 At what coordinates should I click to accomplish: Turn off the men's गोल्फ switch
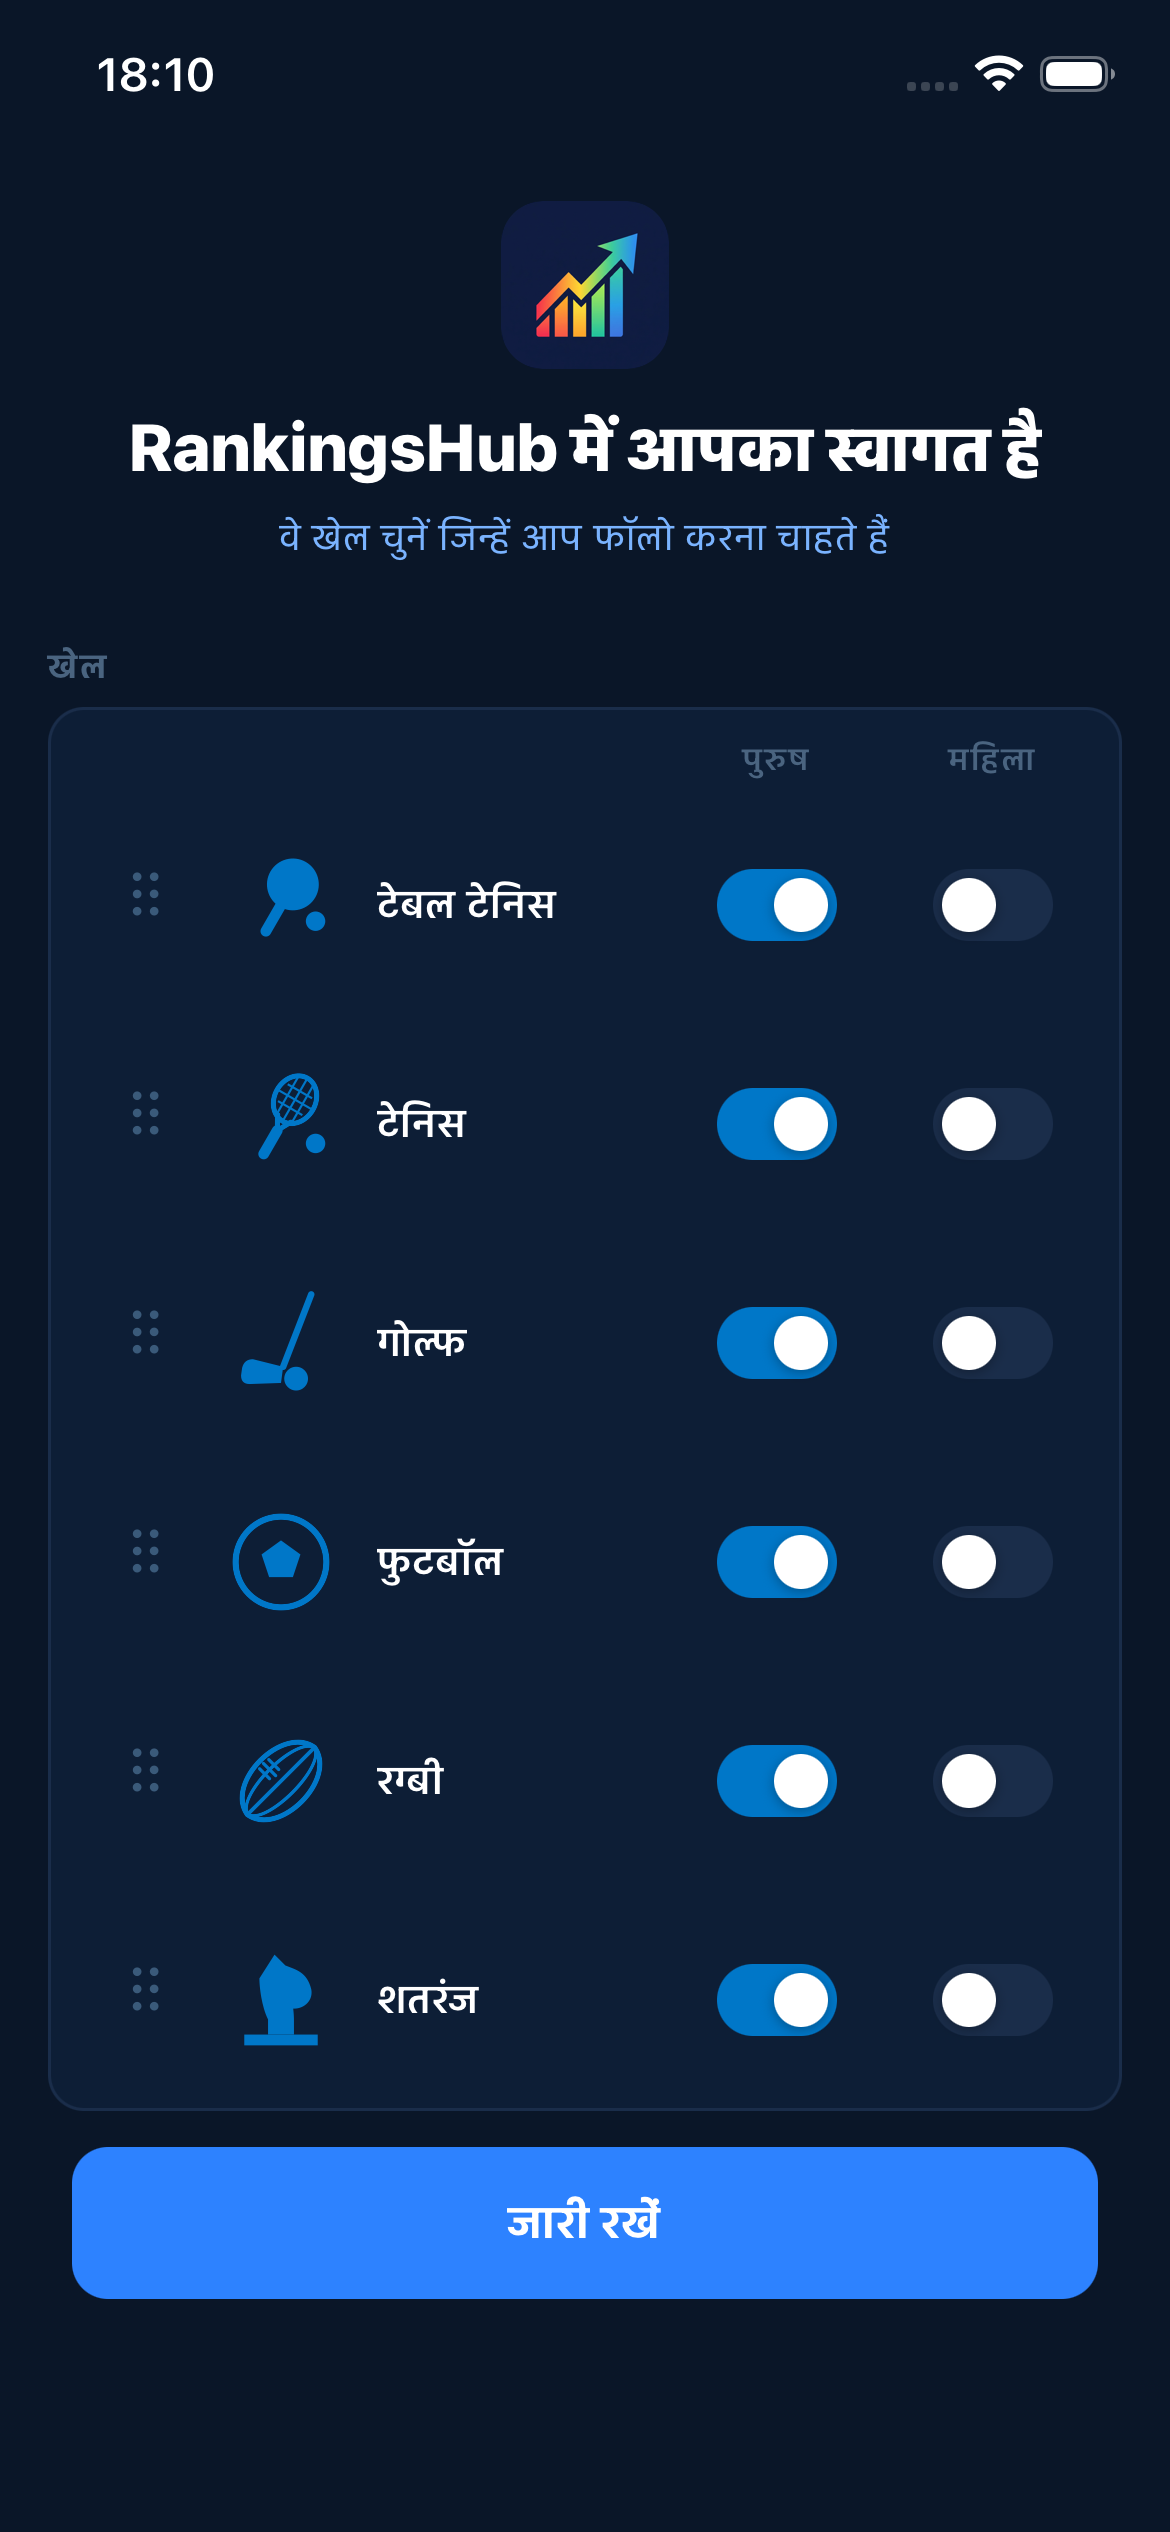click(777, 1343)
